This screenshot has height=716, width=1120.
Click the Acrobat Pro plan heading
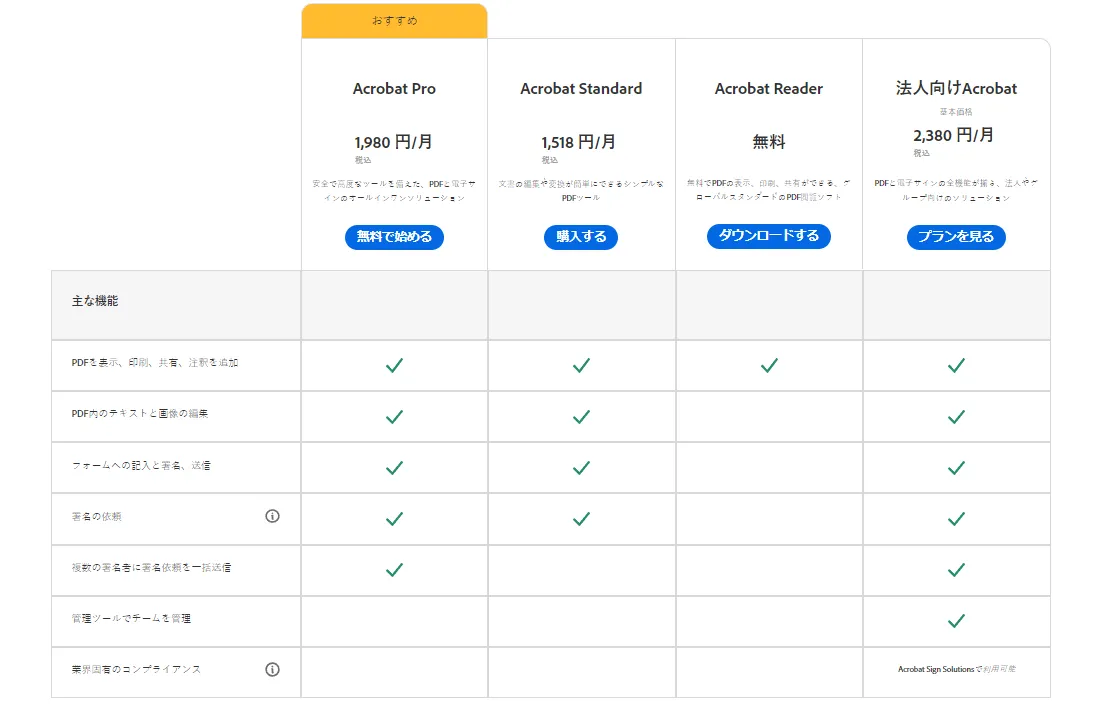click(394, 89)
